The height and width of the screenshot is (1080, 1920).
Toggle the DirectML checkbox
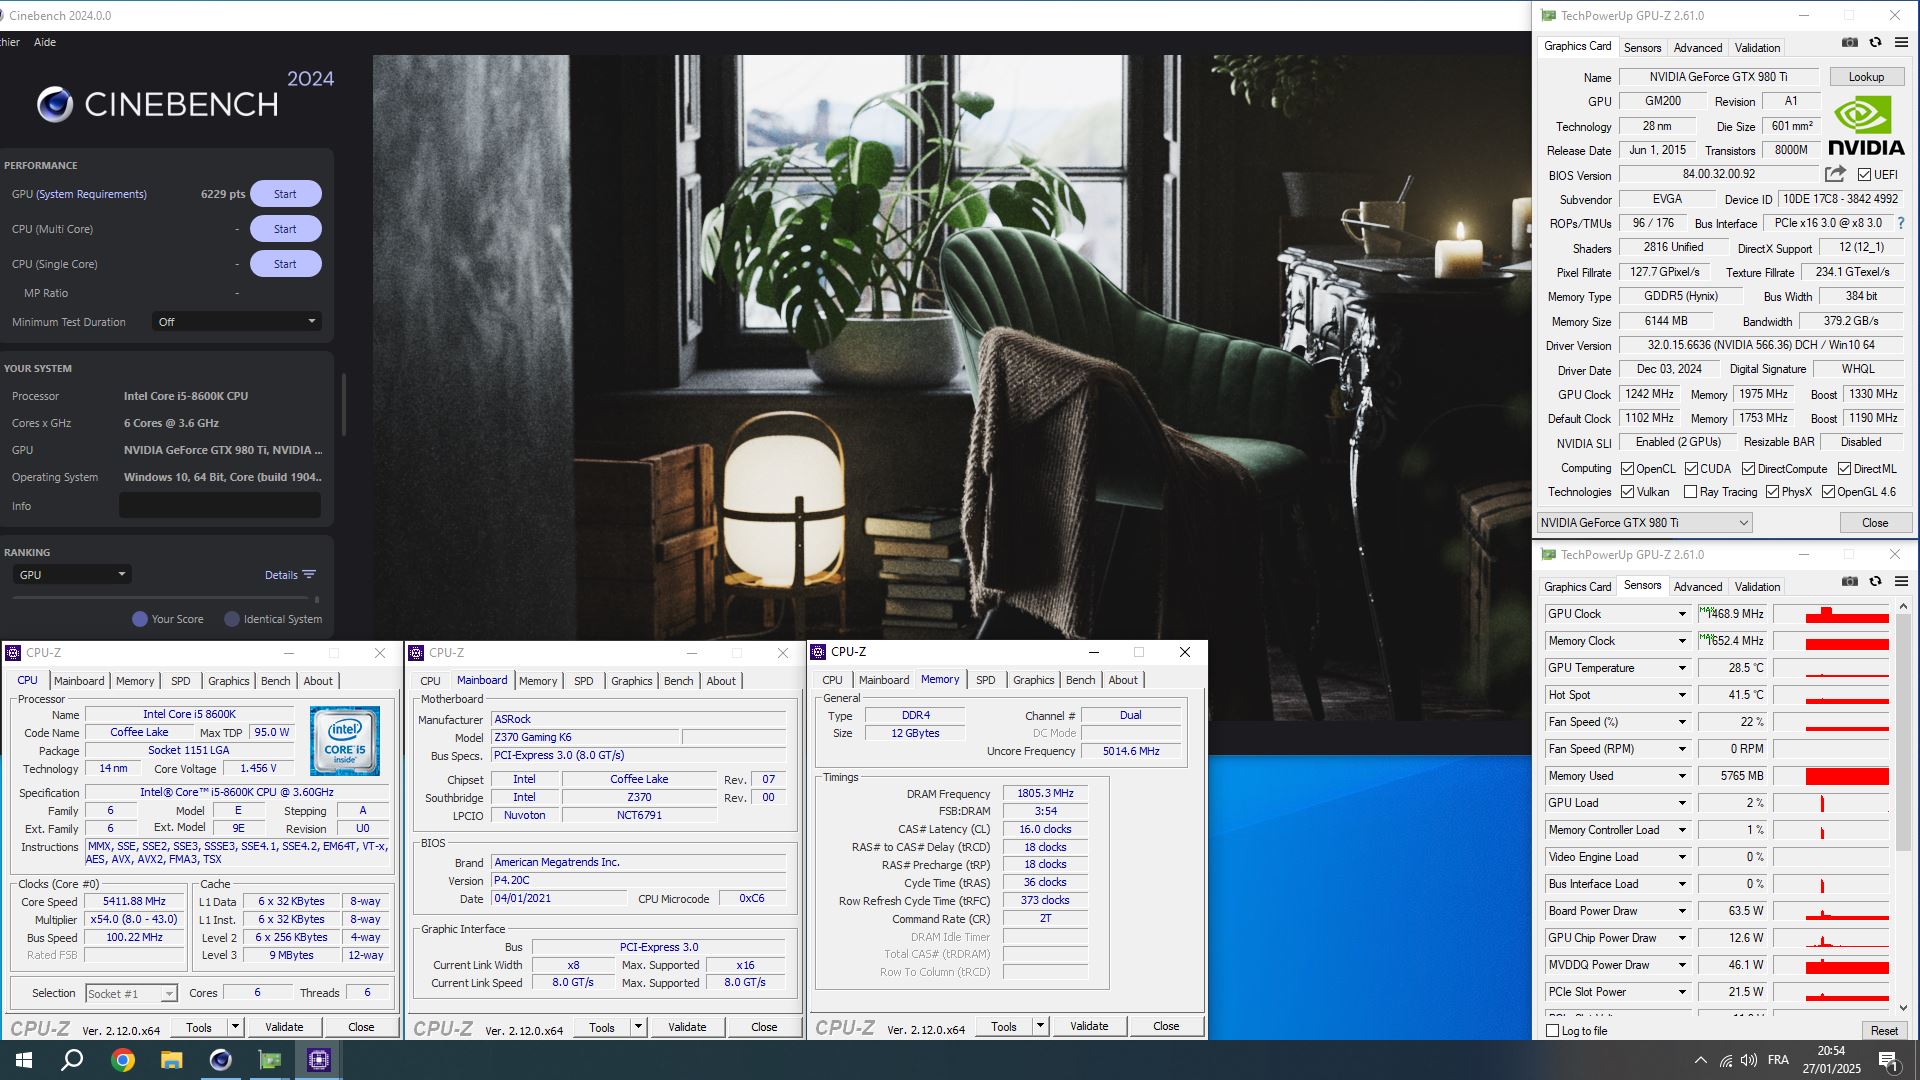[x=1844, y=469]
